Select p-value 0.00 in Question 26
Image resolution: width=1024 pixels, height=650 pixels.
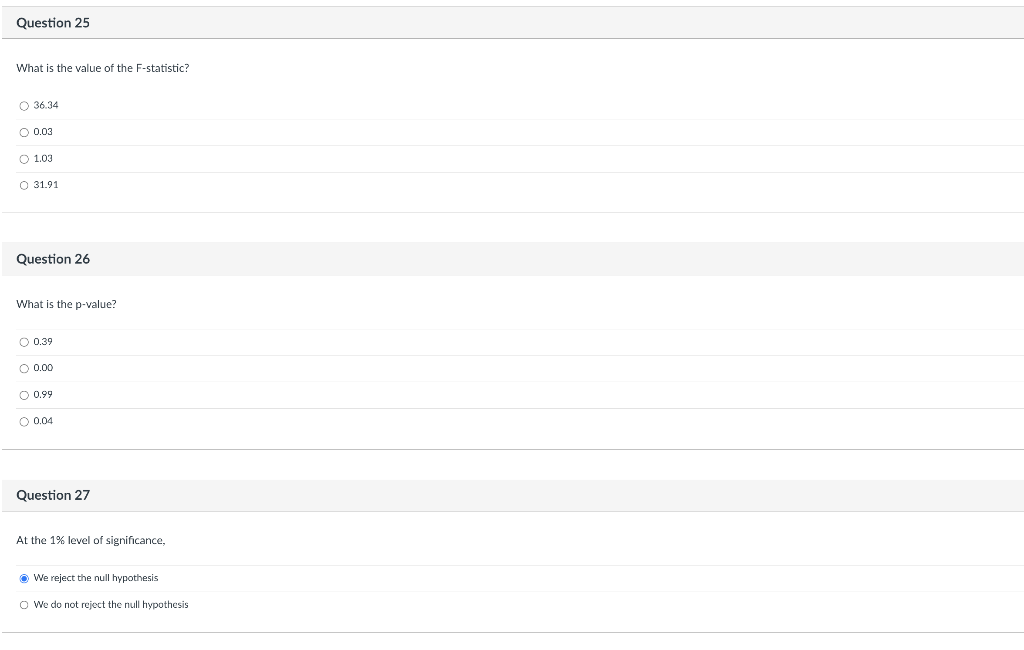[24, 367]
